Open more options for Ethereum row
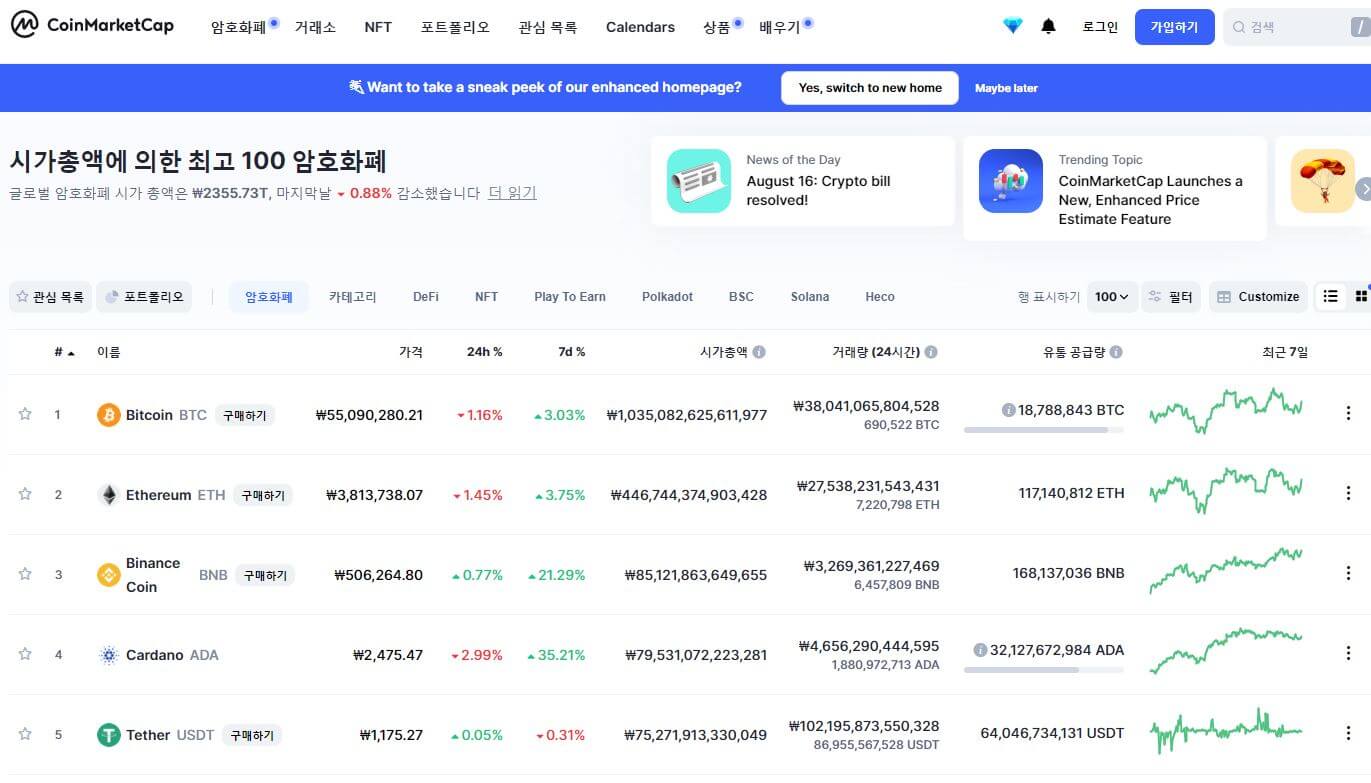This screenshot has height=783, width=1371. (1348, 493)
